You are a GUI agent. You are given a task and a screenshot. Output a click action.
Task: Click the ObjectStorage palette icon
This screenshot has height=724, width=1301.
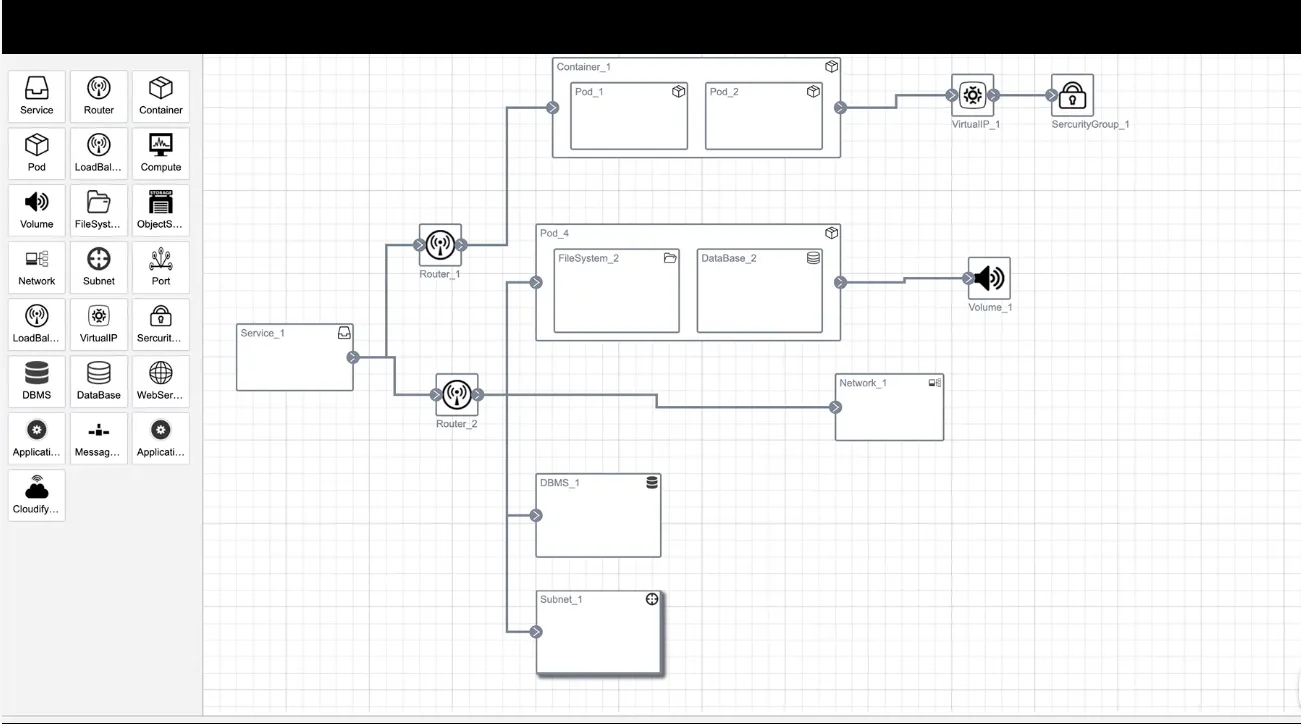tap(160, 211)
